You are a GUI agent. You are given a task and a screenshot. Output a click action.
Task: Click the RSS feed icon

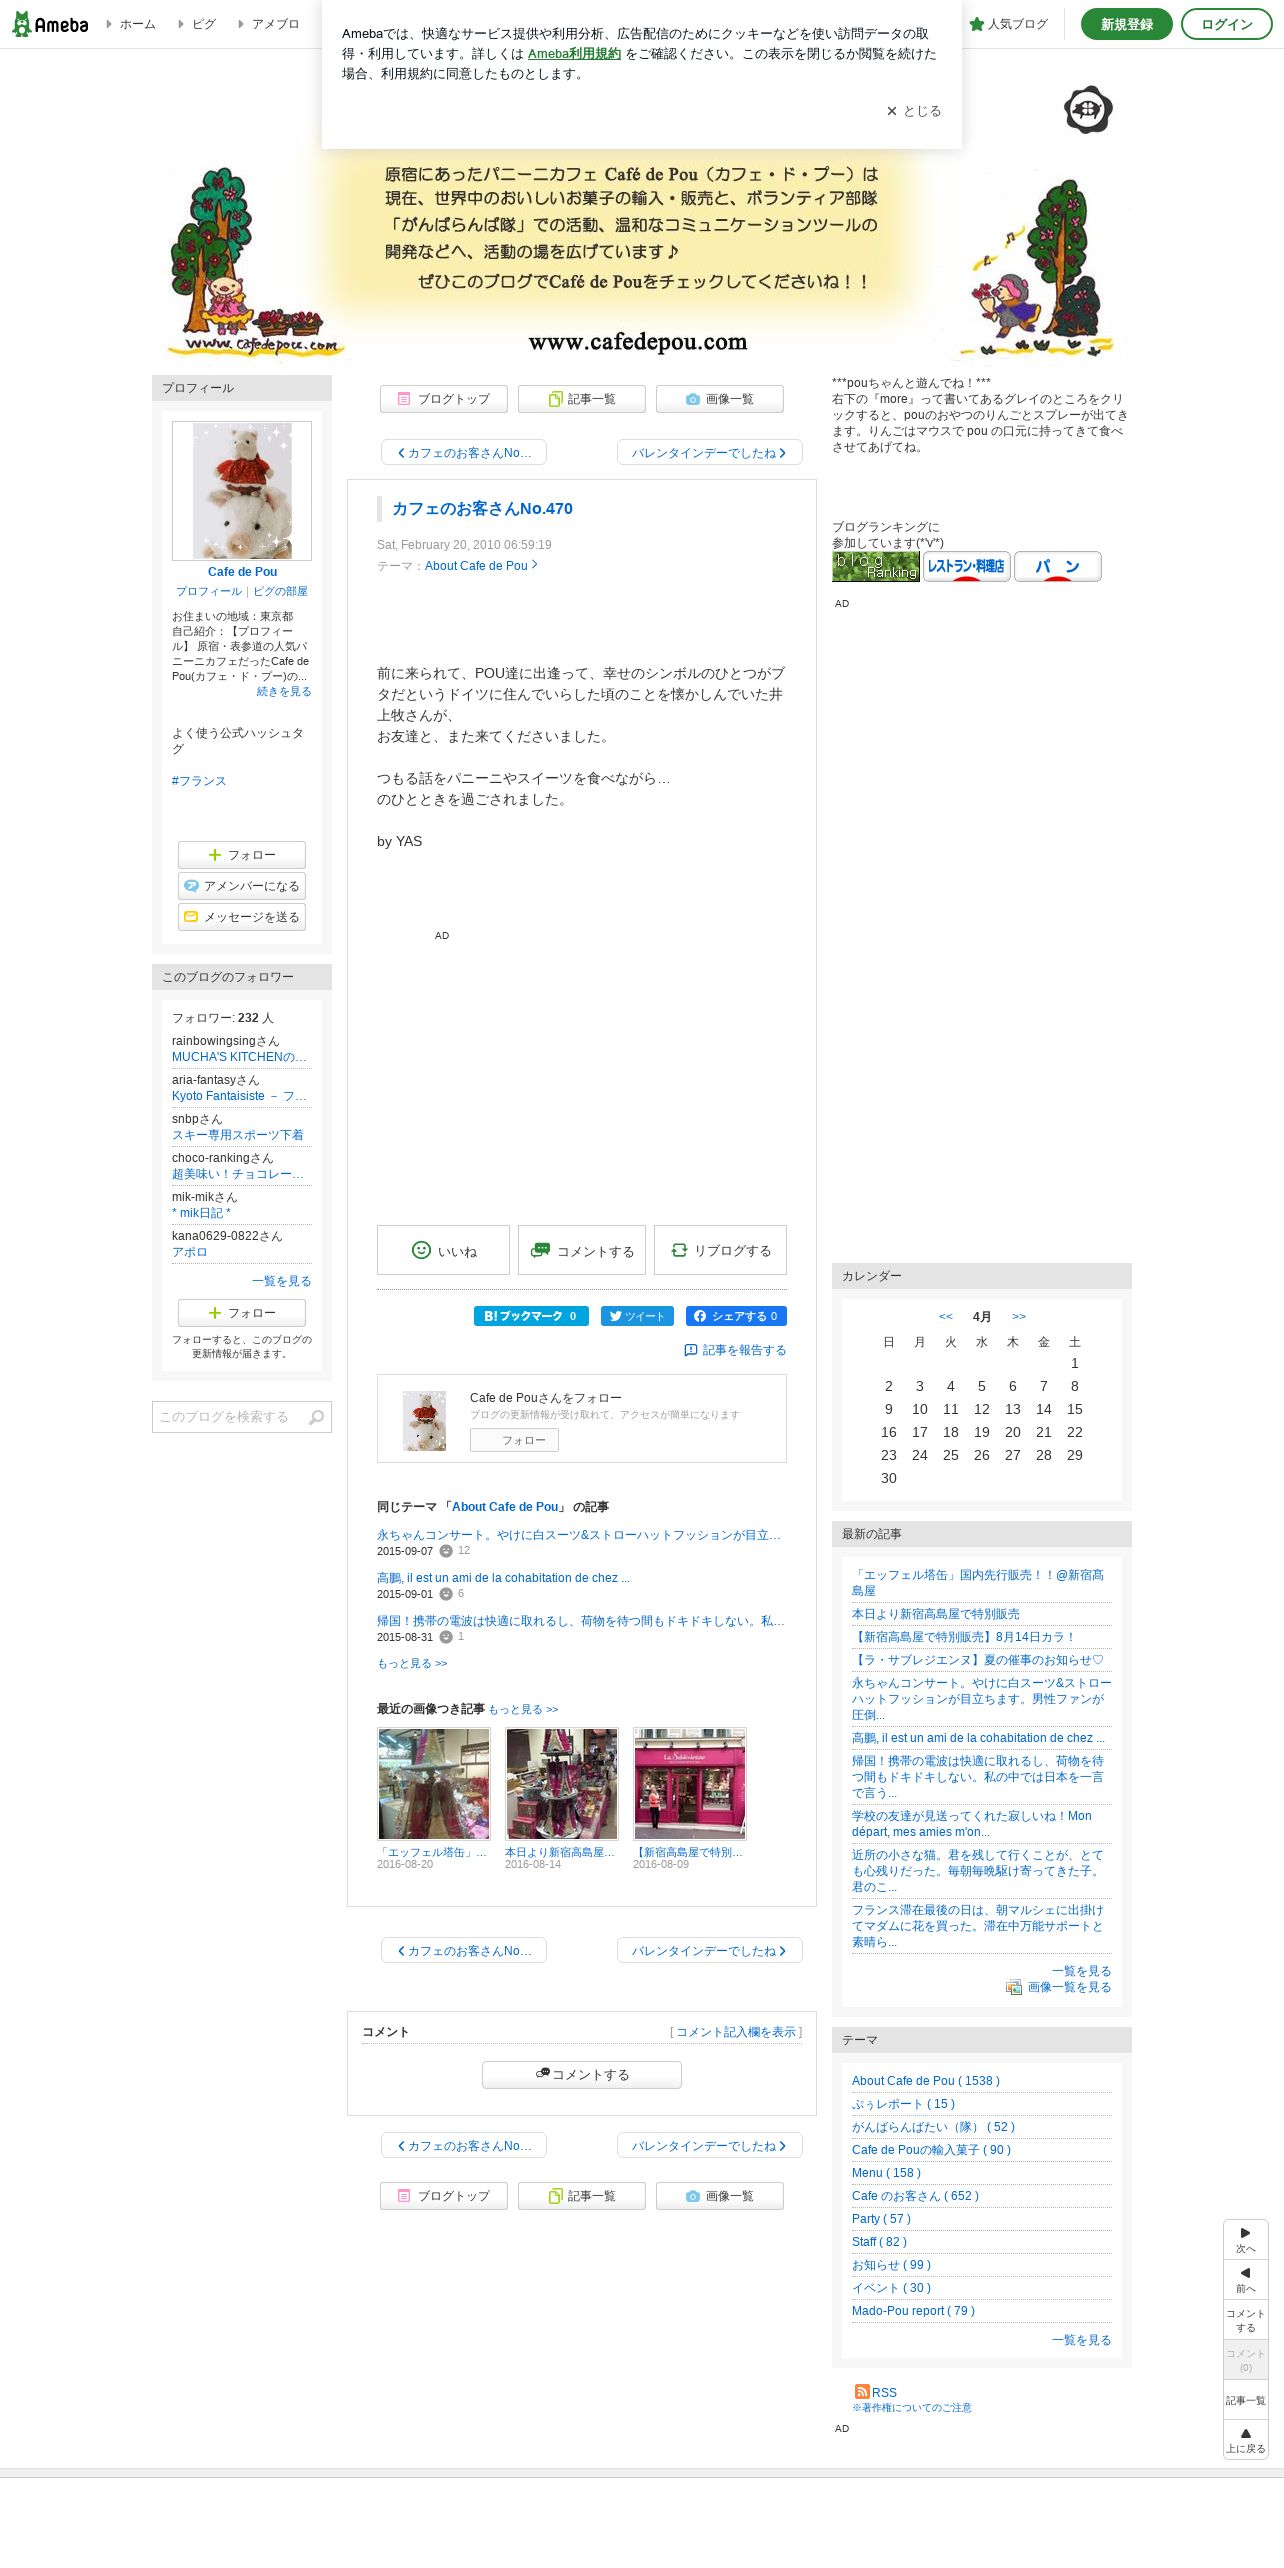(x=862, y=2391)
